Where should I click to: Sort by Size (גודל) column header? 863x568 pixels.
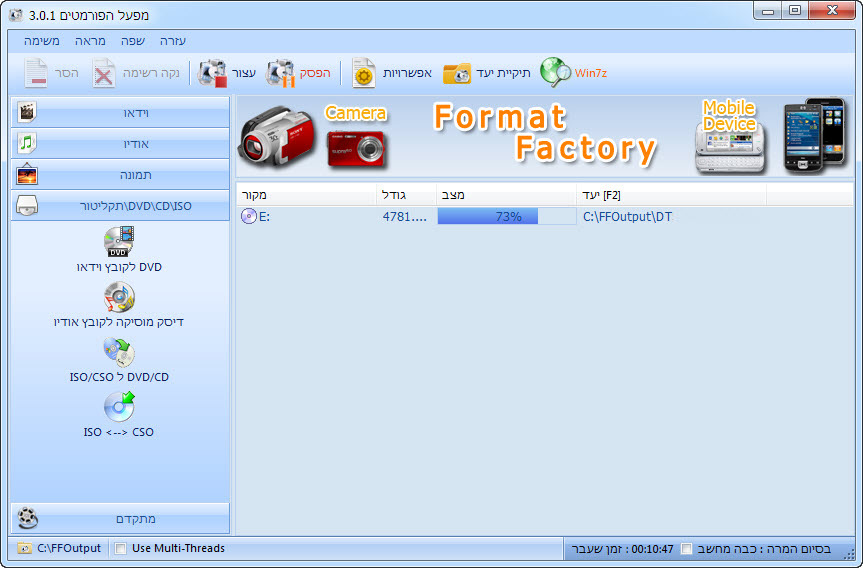point(406,195)
